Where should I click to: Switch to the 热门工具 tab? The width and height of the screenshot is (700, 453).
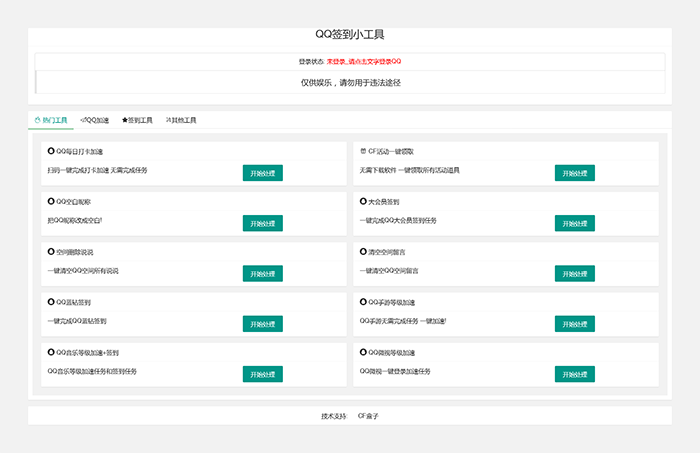[51, 120]
